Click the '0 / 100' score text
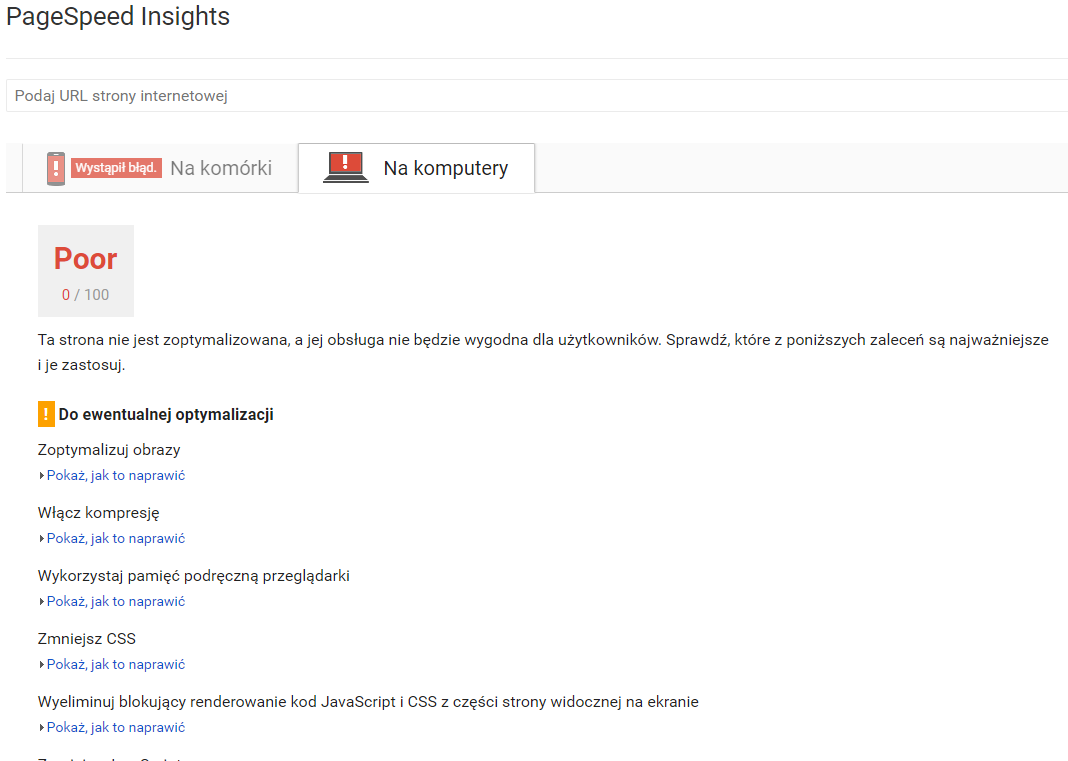The width and height of the screenshot is (1068, 761). (x=85, y=295)
